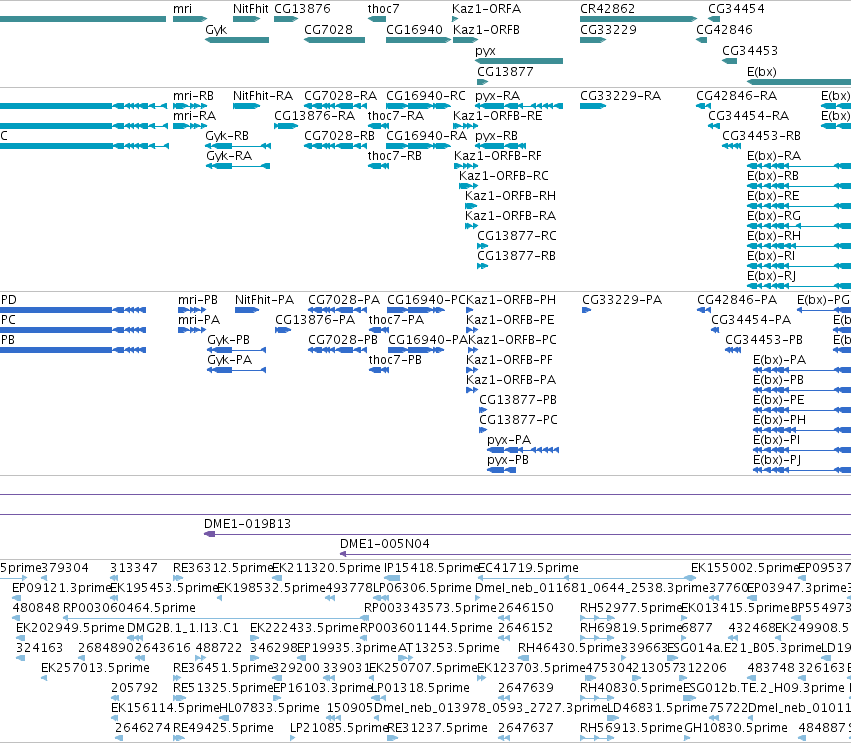Open EST RH52977.5prime
Viewport: 851px width, 743px height.
[596, 618]
